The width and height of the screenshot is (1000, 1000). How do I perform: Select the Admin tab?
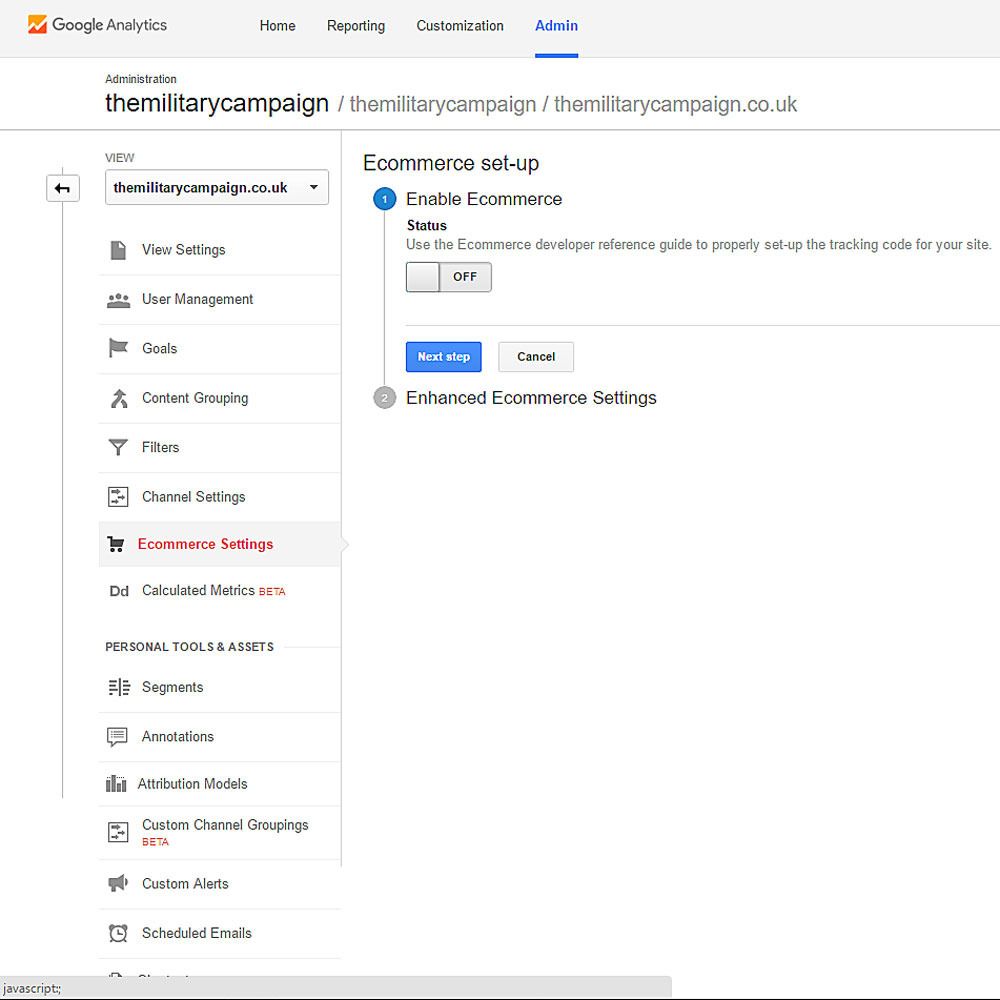click(x=556, y=26)
